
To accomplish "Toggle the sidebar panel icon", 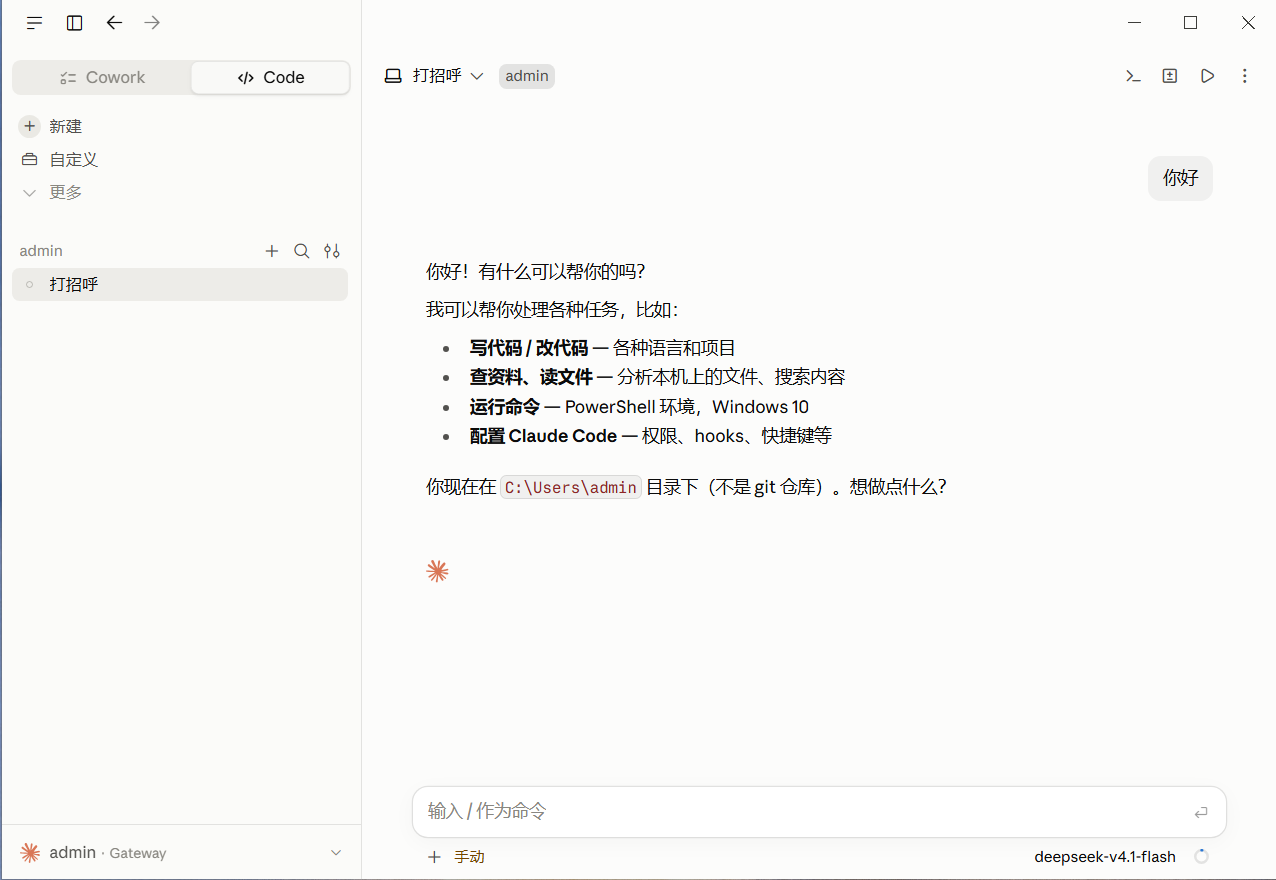I will pyautogui.click(x=75, y=23).
